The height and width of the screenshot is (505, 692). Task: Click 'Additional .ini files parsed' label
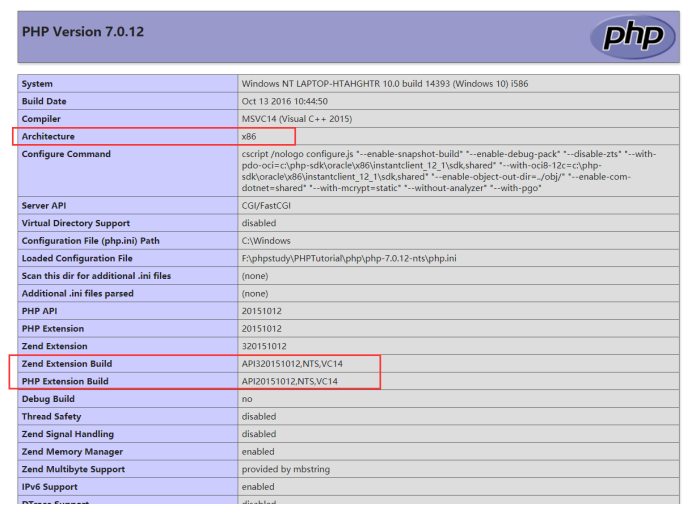[77, 294]
